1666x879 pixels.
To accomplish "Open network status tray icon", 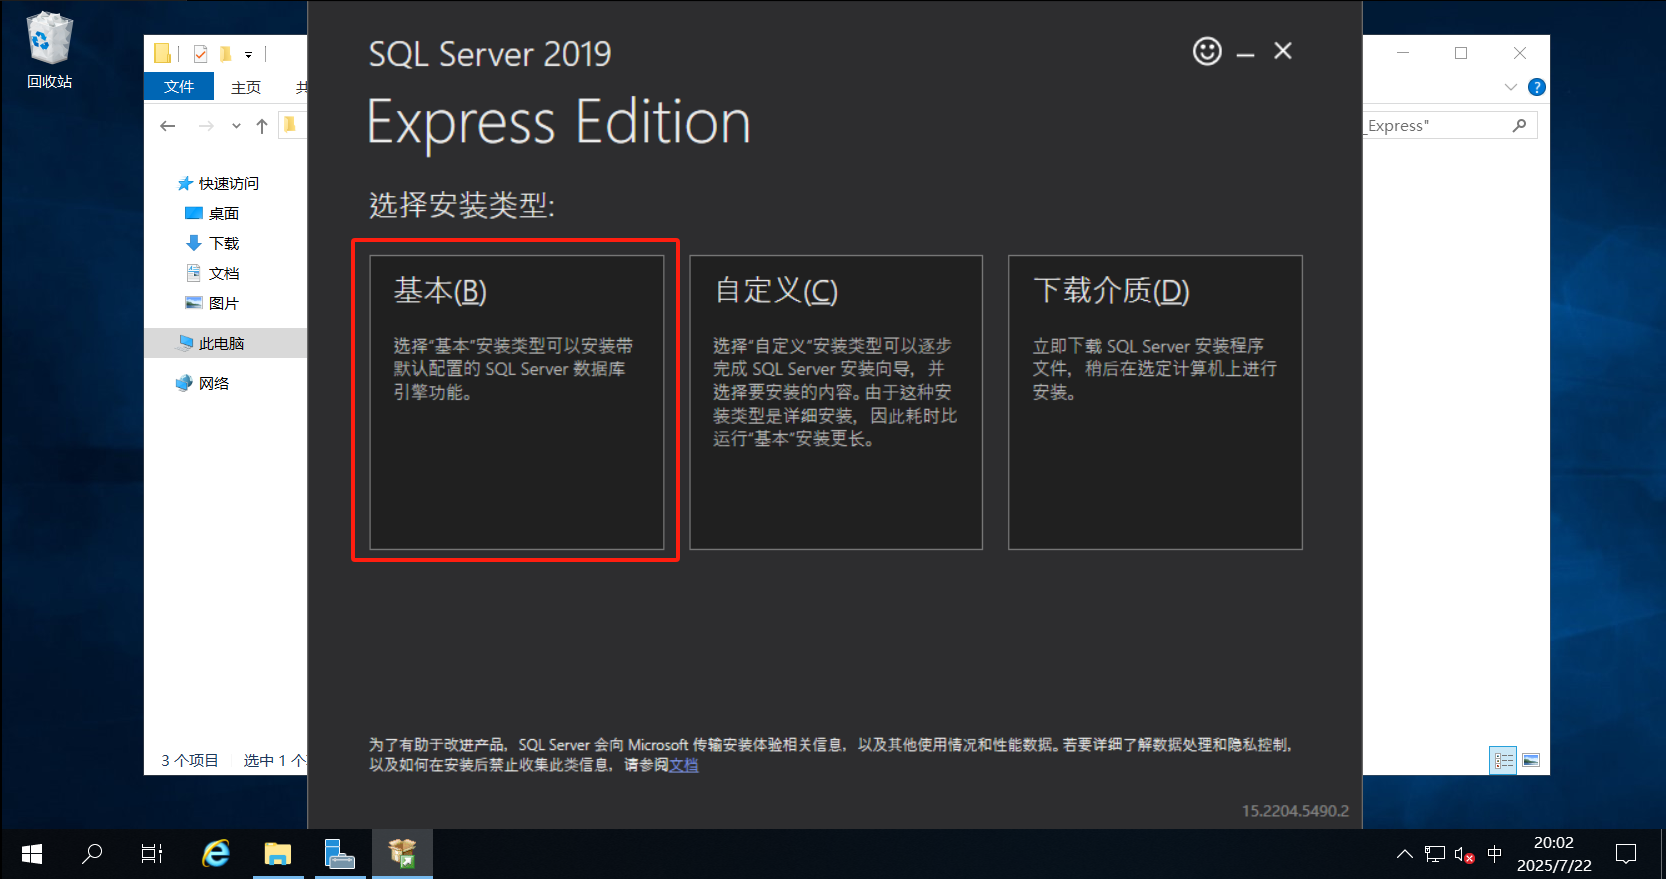I will click(x=1435, y=854).
